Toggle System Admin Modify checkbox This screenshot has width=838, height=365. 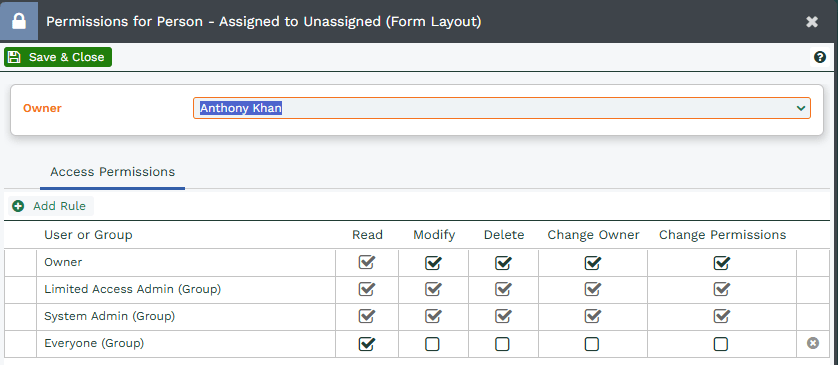point(433,316)
